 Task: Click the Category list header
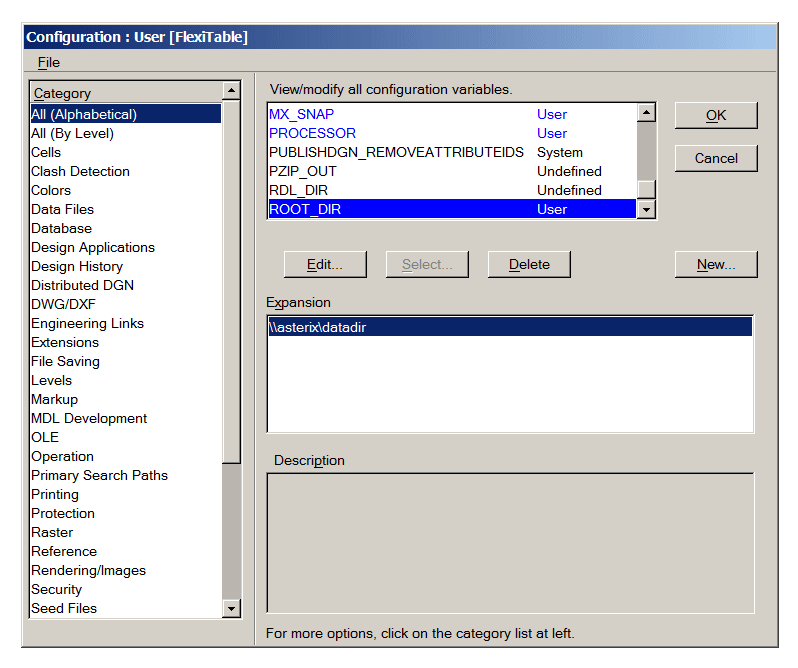tap(126, 93)
